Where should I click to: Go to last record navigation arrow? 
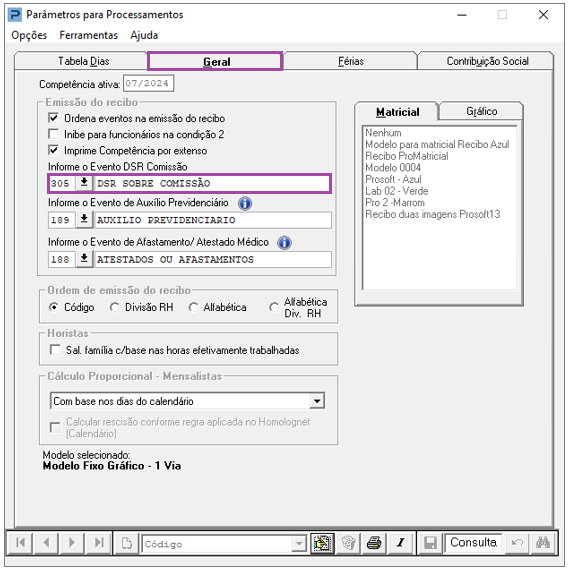point(99,543)
